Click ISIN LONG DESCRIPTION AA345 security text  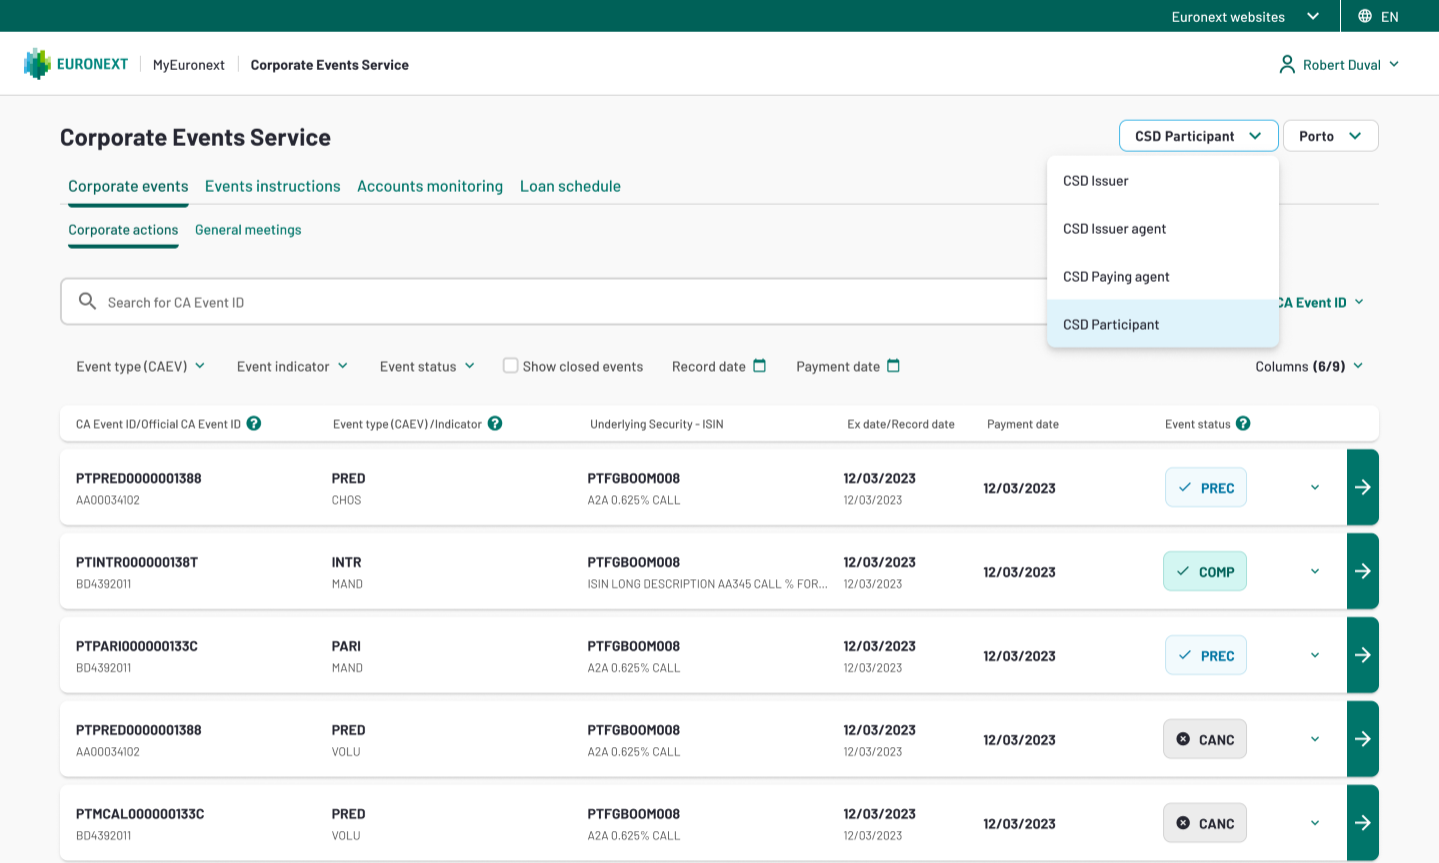[707, 584]
